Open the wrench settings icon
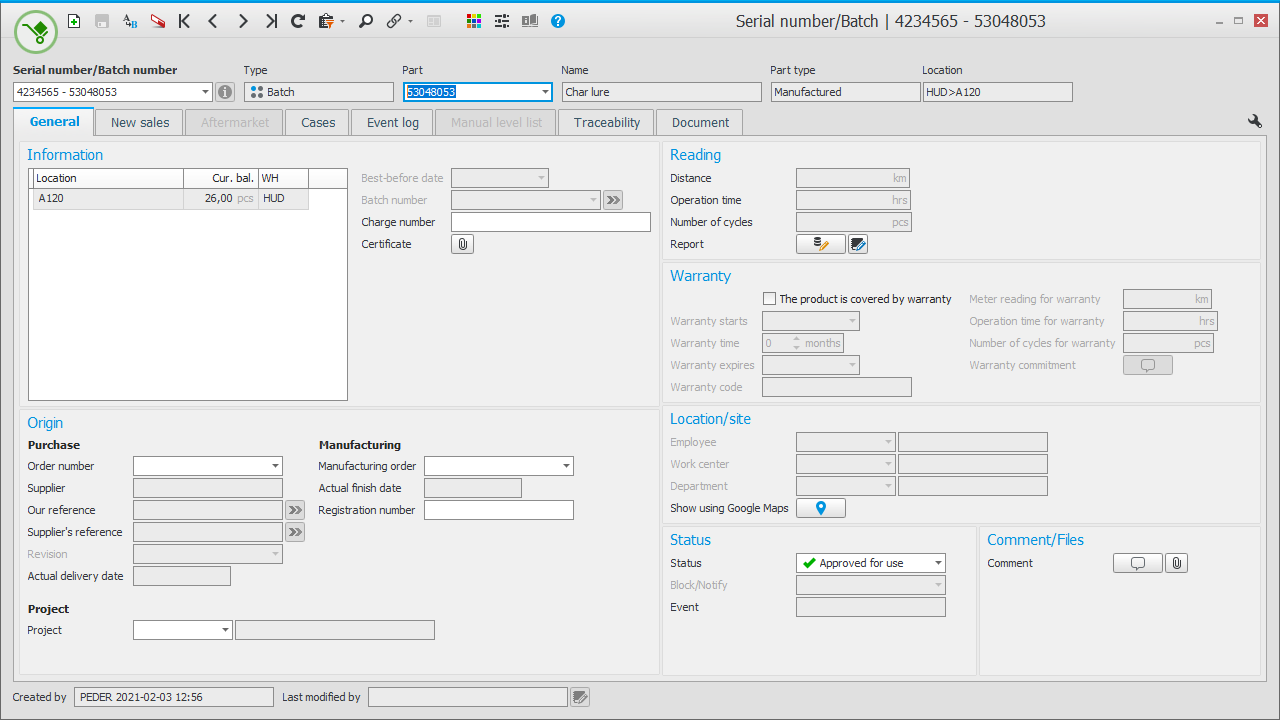The height and width of the screenshot is (720, 1280). tap(1254, 121)
